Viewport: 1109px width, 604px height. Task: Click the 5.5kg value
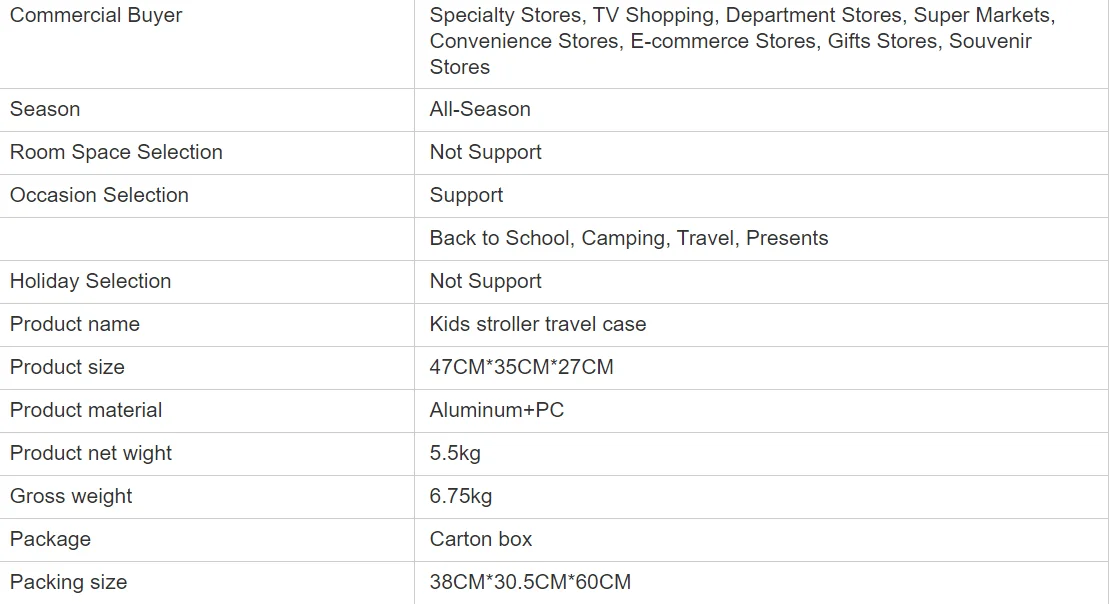coord(455,453)
